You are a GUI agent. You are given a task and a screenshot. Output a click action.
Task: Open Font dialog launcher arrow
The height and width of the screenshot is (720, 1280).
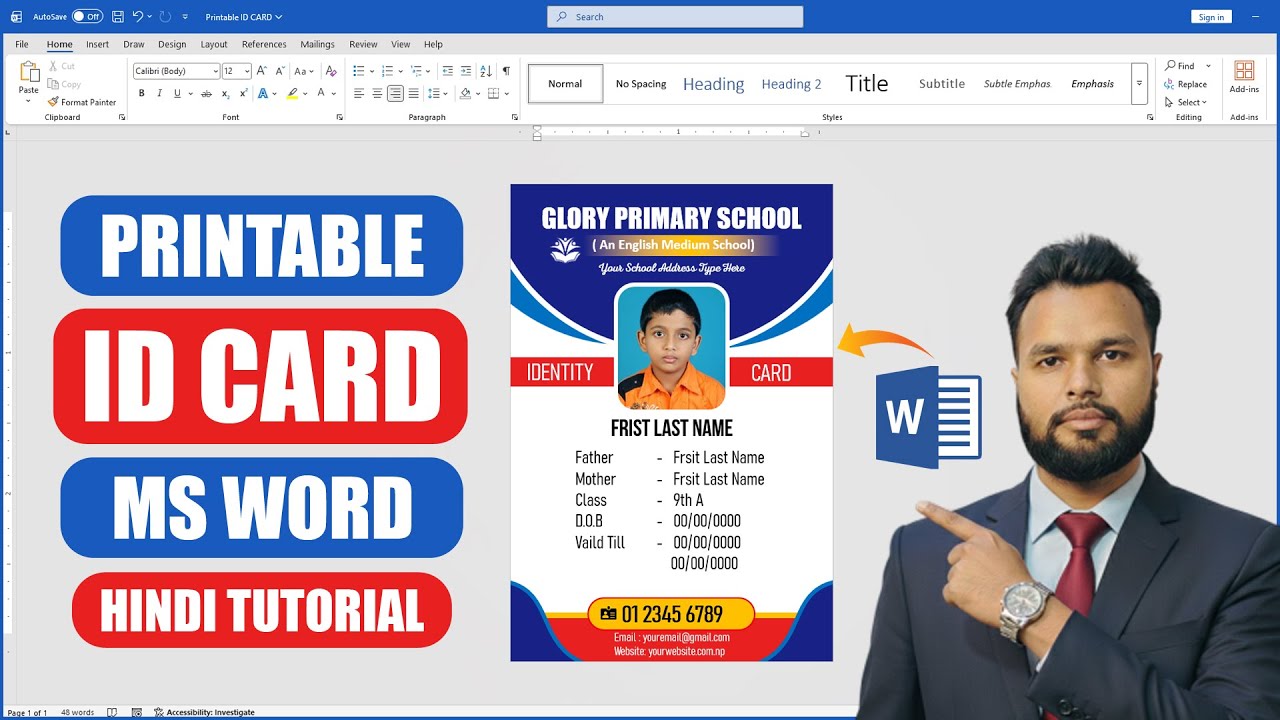[339, 117]
